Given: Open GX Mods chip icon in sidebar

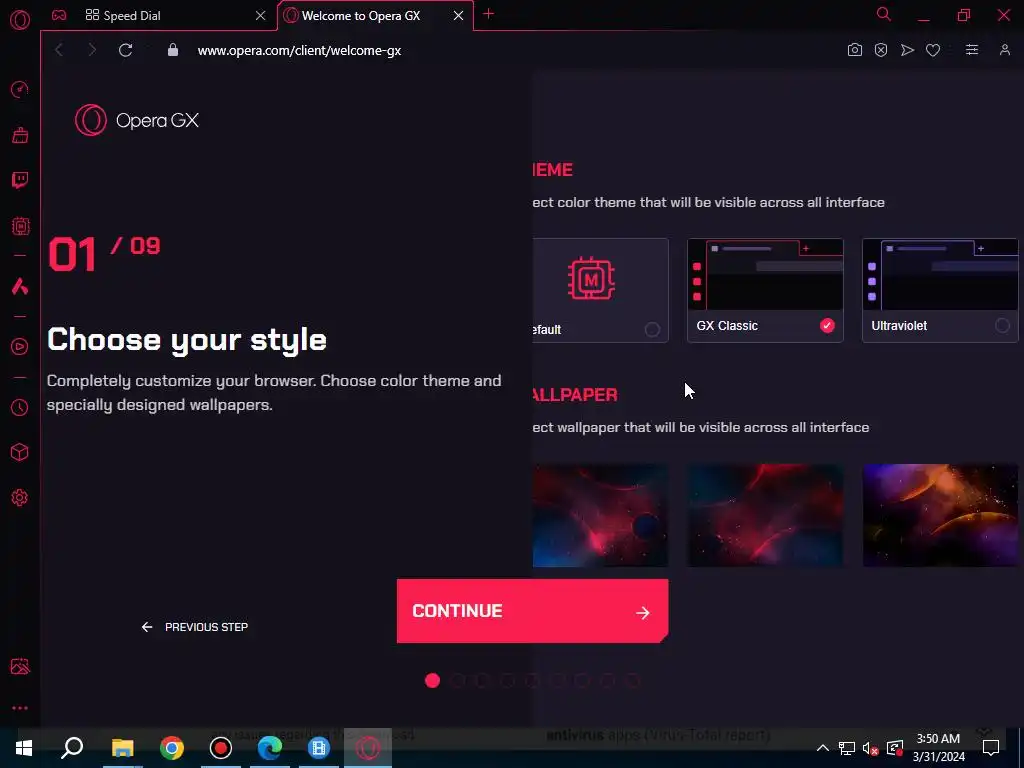Looking at the screenshot, I should pos(20,226).
